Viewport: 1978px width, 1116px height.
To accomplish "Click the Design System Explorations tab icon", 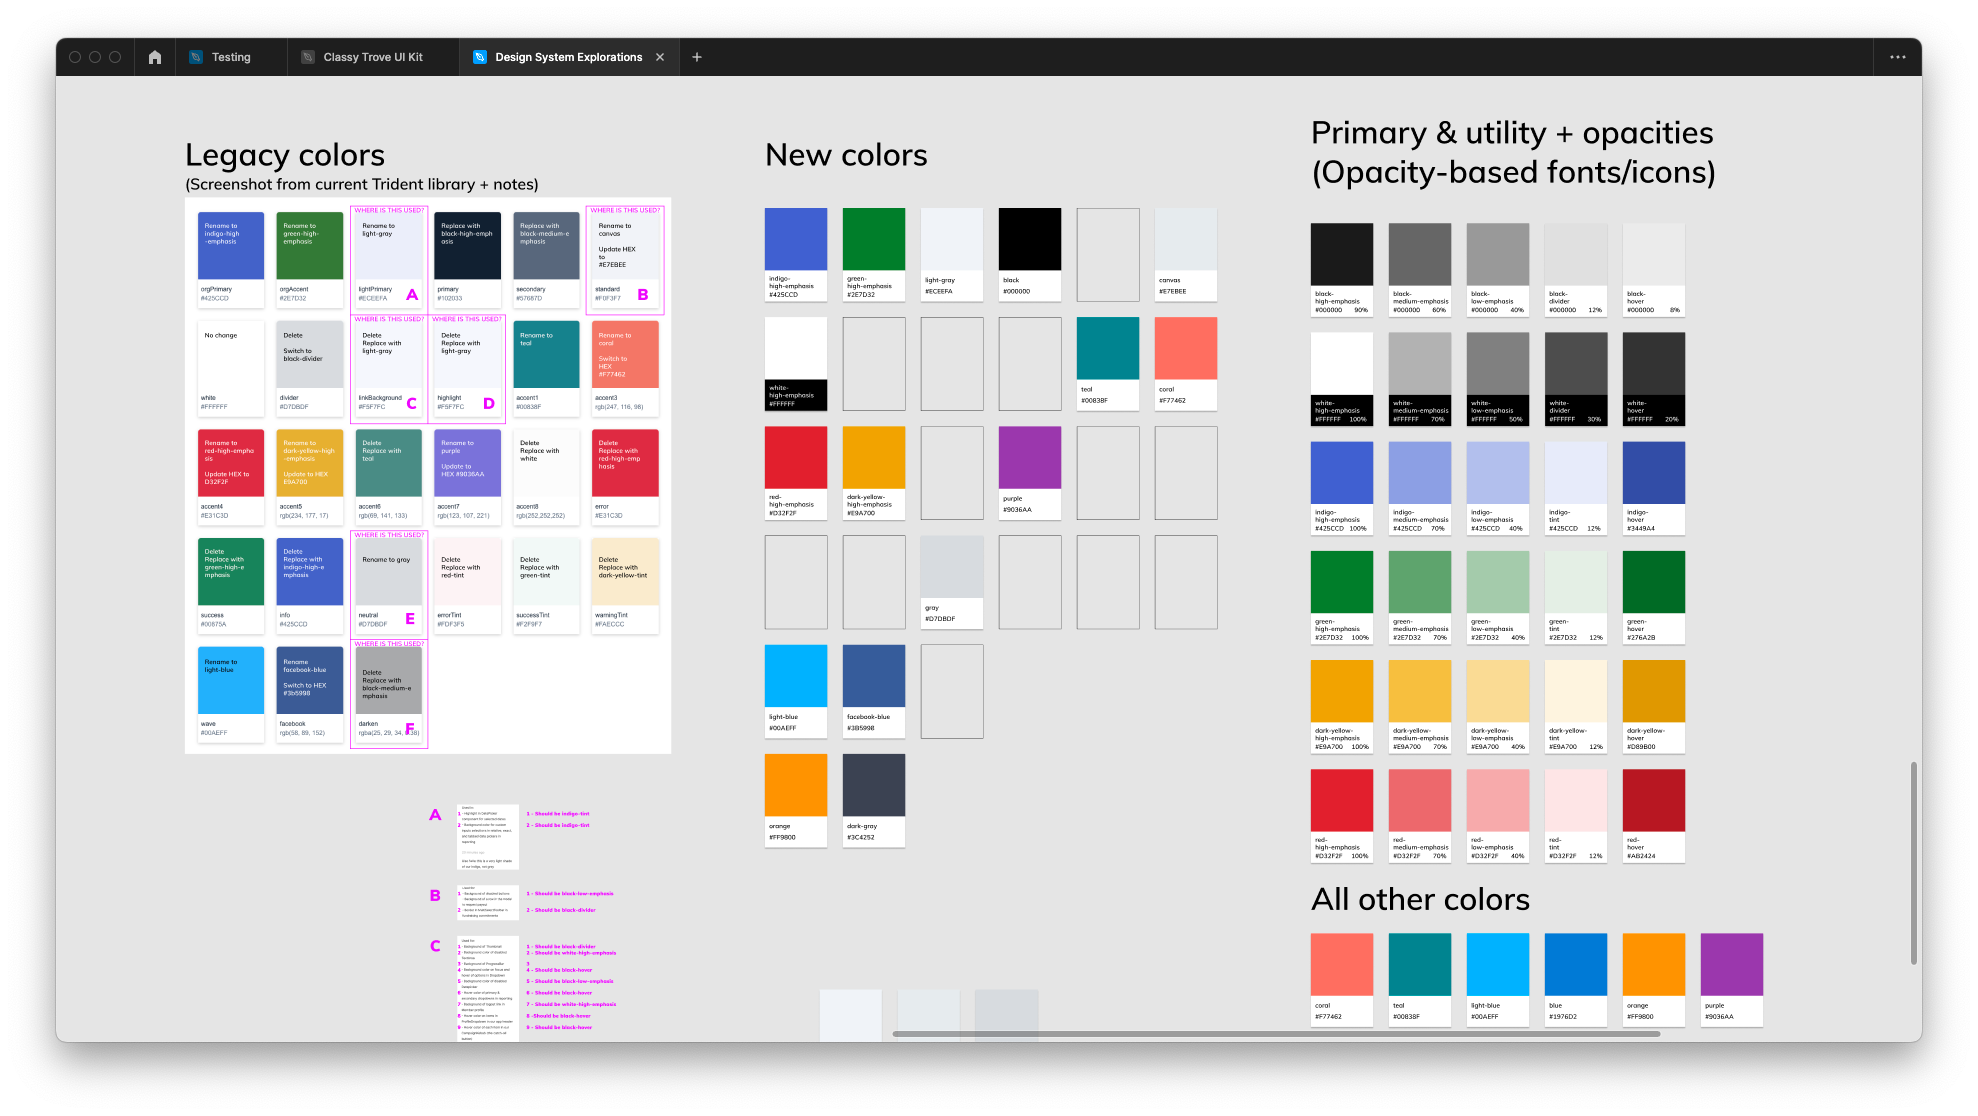I will [x=480, y=57].
